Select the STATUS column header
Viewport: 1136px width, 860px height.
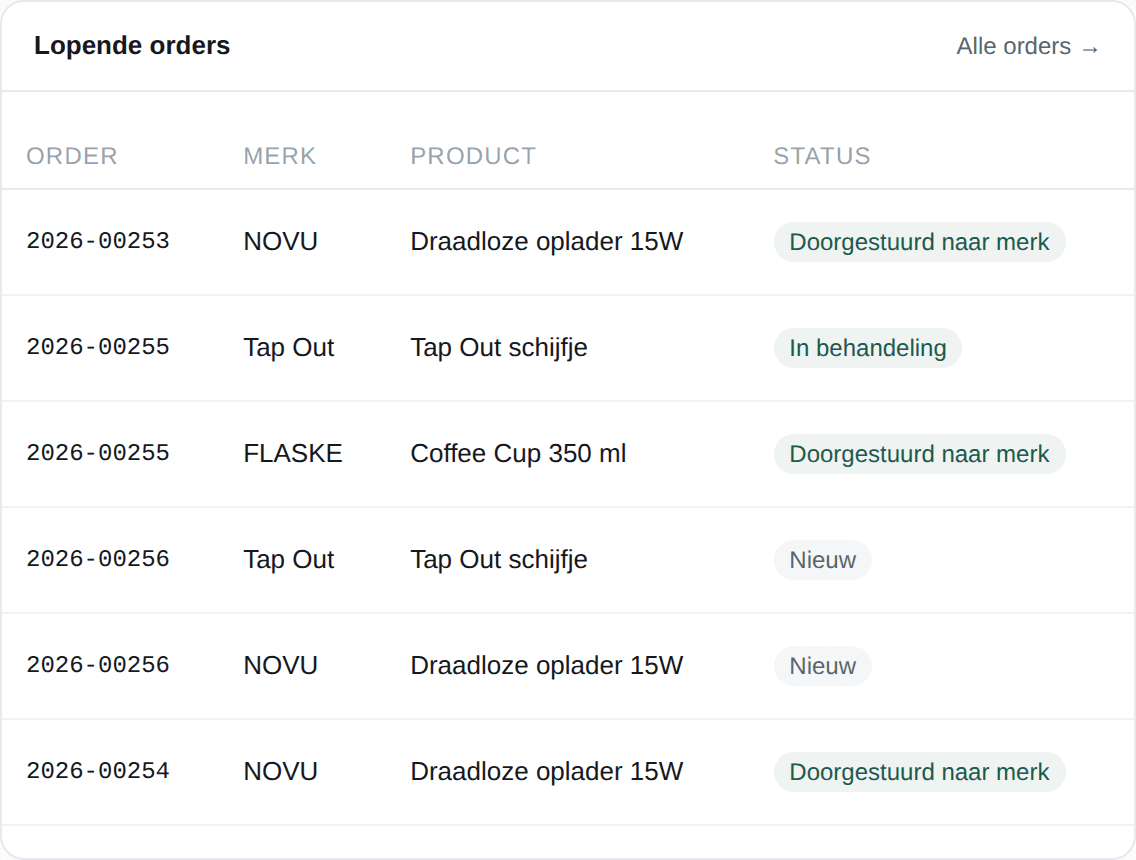[x=822, y=156]
